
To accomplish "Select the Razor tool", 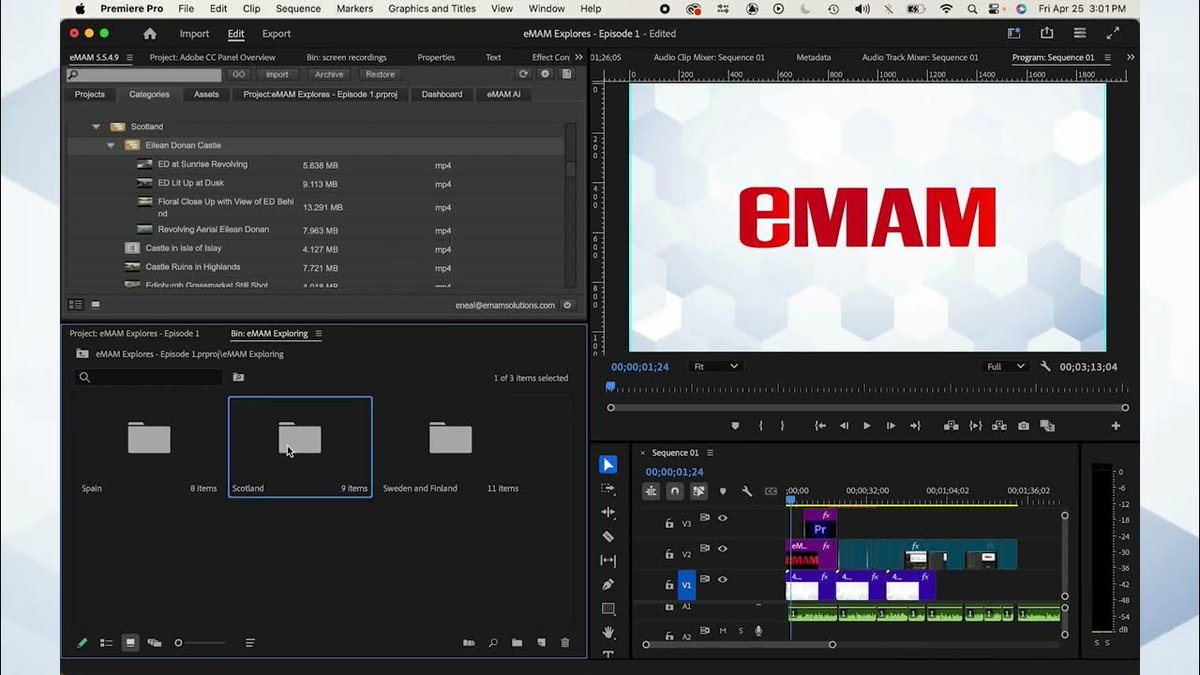I will [608, 536].
